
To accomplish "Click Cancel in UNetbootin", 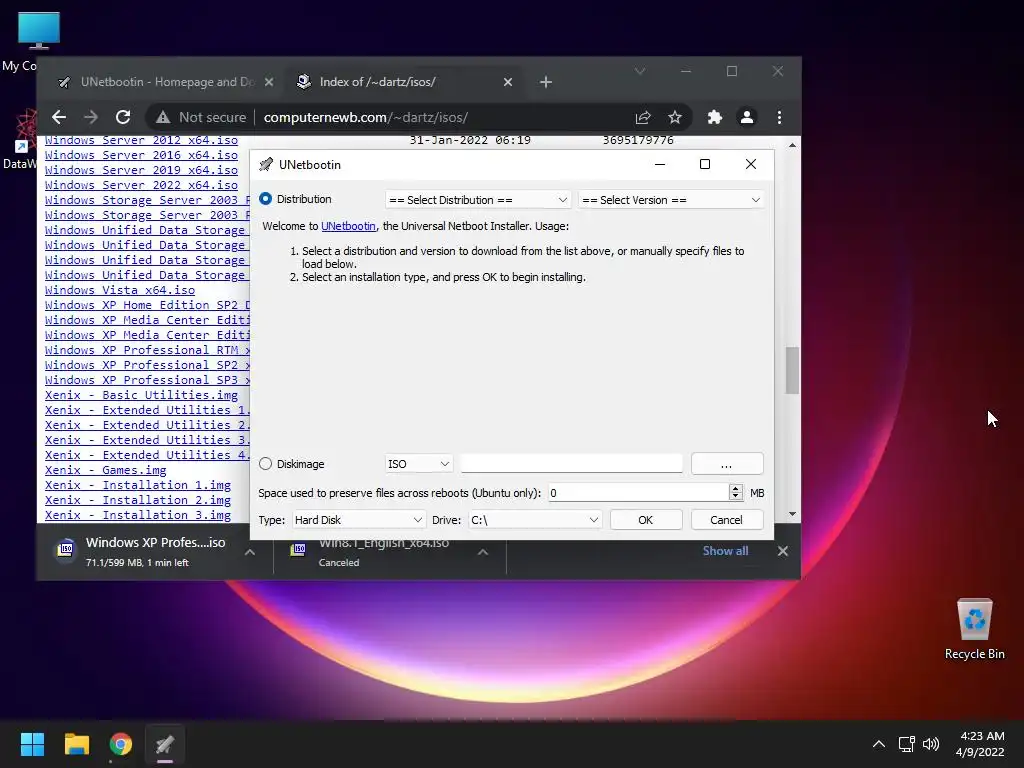I will 727,520.
